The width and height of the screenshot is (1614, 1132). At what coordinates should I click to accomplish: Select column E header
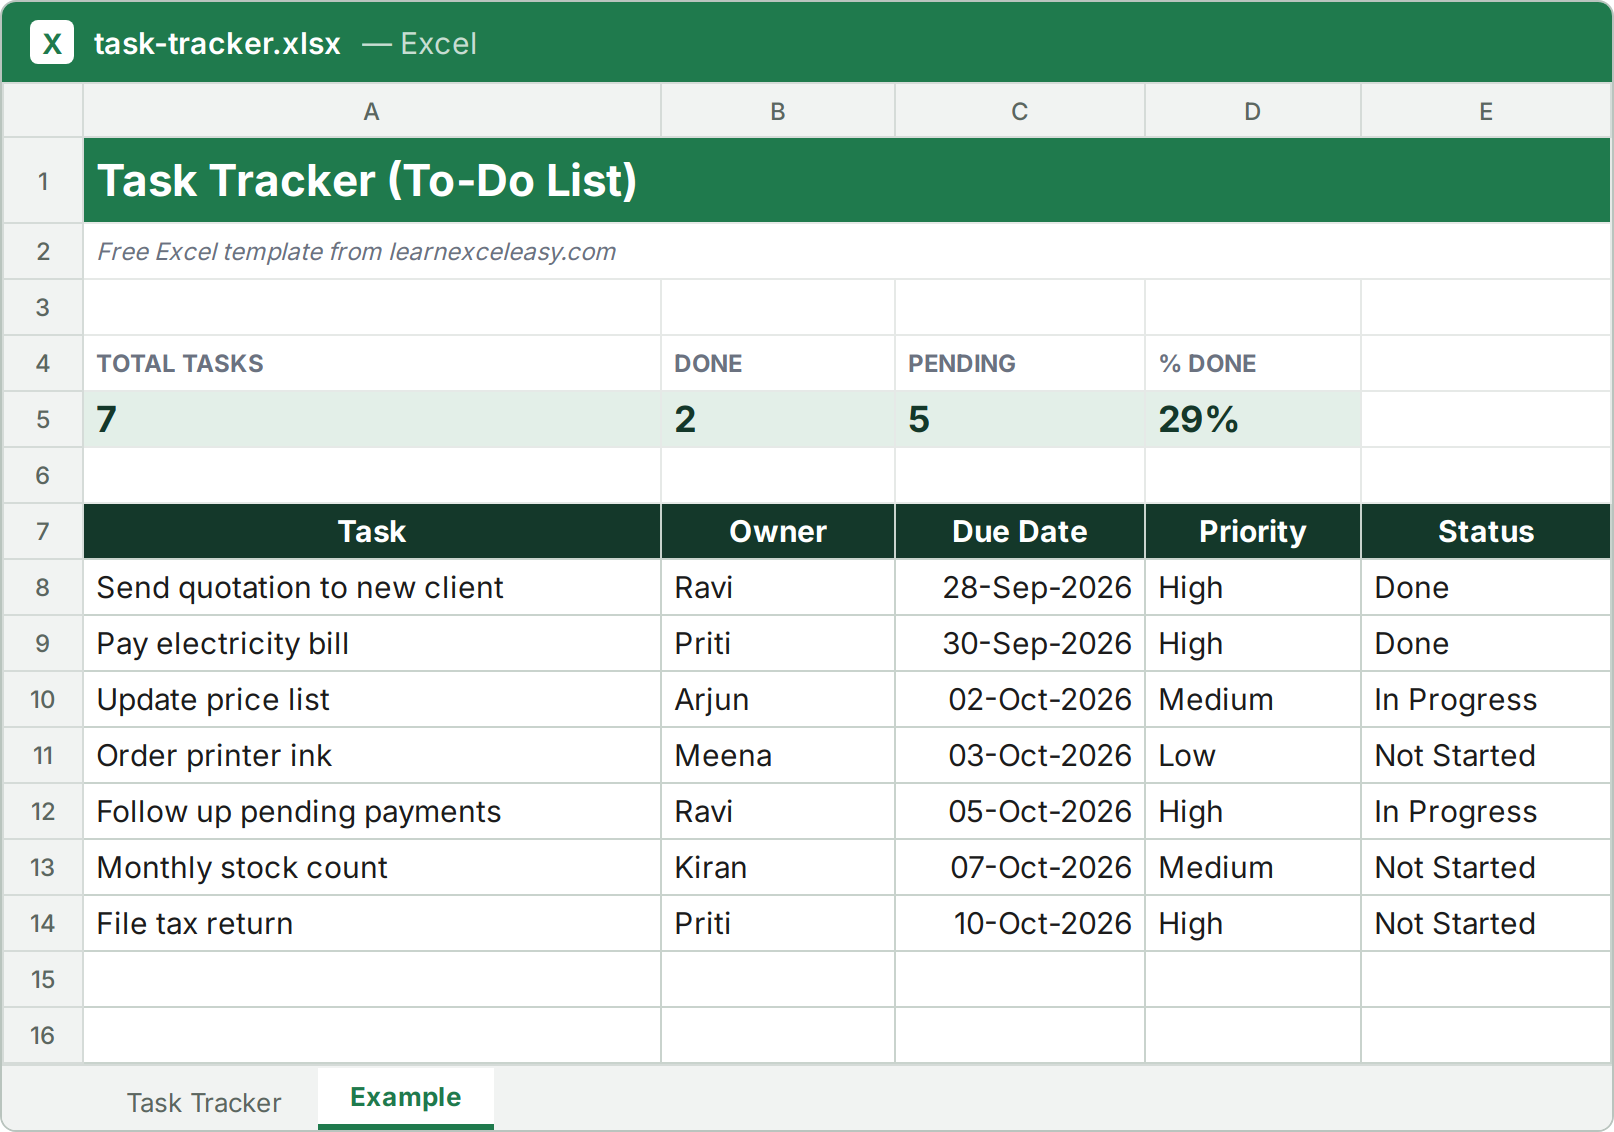tap(1486, 111)
